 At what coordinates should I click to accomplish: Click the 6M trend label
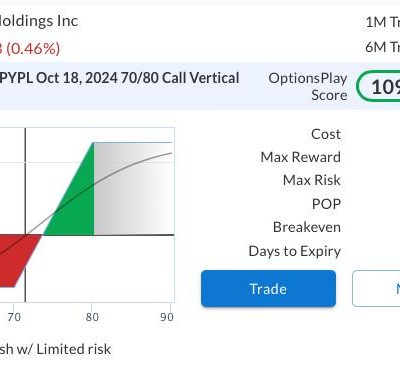383,47
